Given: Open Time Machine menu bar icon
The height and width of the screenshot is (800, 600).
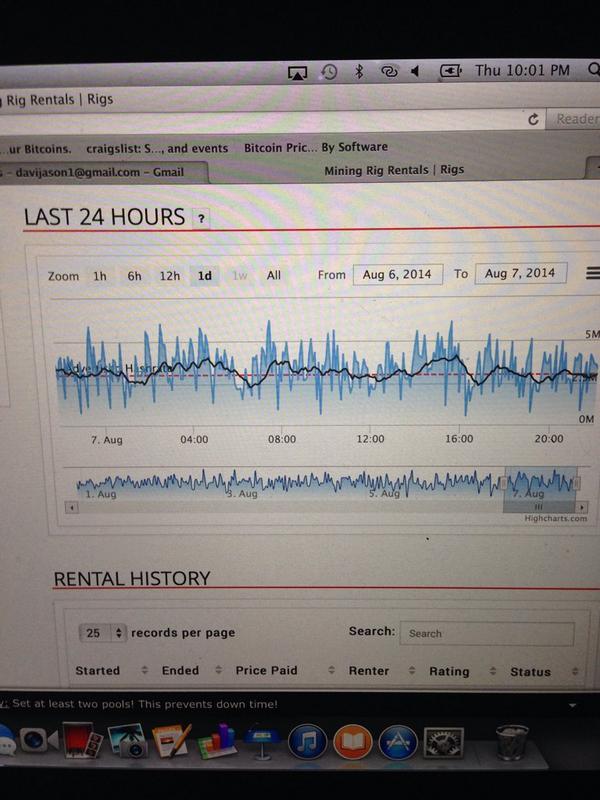Looking at the screenshot, I should click(x=329, y=72).
